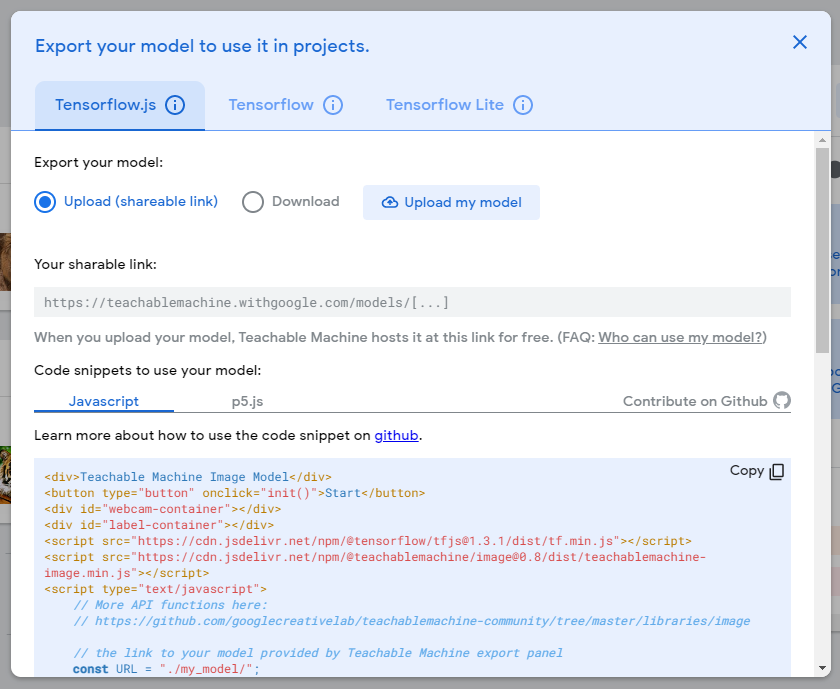Switch to the Tensorflow.js tab
The height and width of the screenshot is (689, 840).
pyautogui.click(x=120, y=105)
